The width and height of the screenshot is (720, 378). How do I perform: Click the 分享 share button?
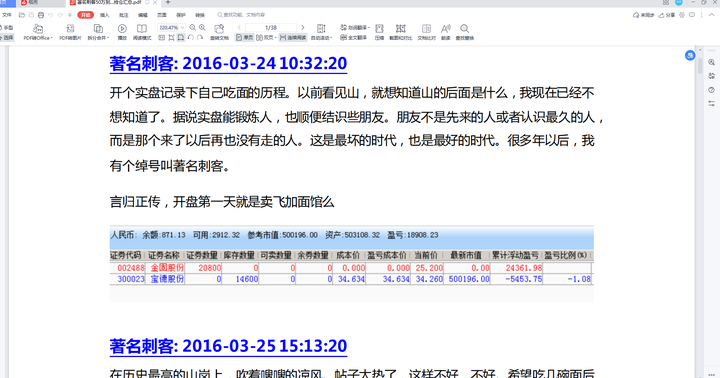click(667, 15)
